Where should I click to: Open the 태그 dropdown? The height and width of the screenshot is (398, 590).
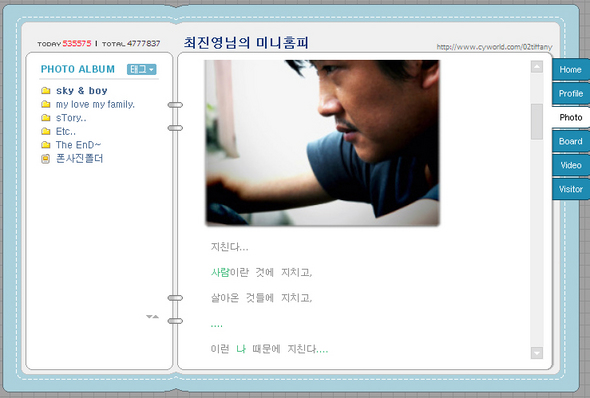(141, 69)
